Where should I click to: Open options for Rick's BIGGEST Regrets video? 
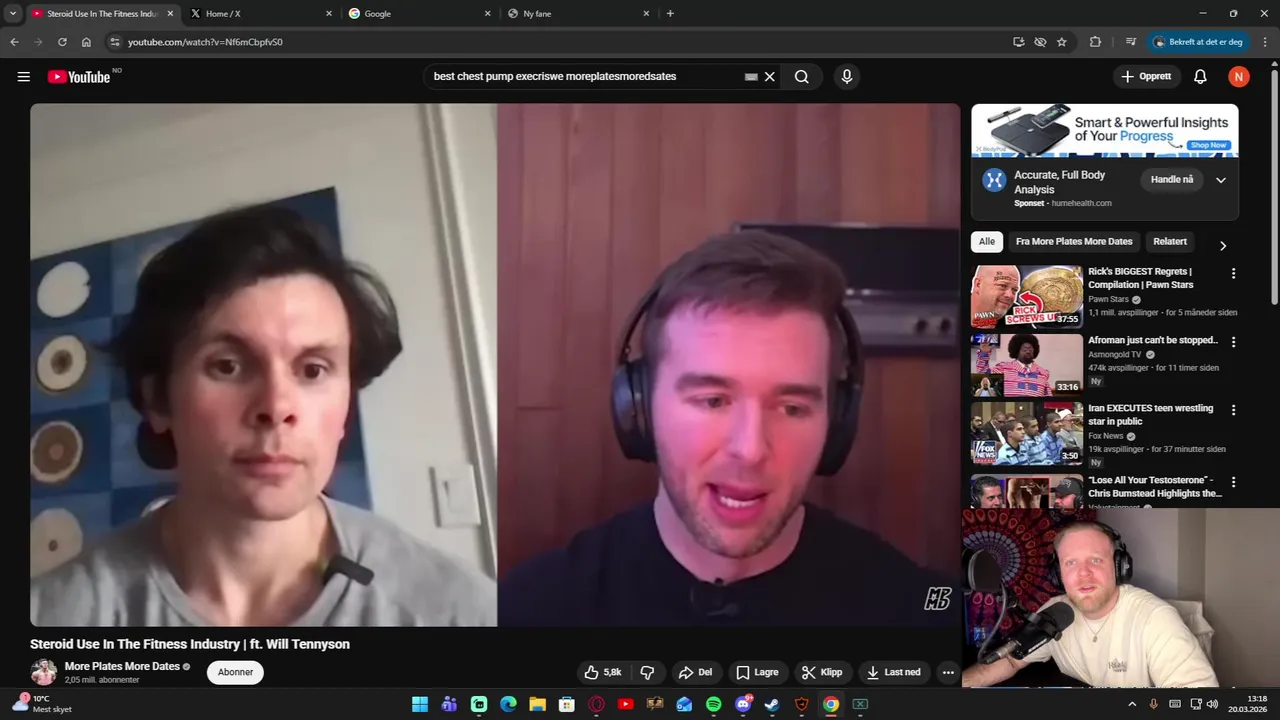point(1233,273)
